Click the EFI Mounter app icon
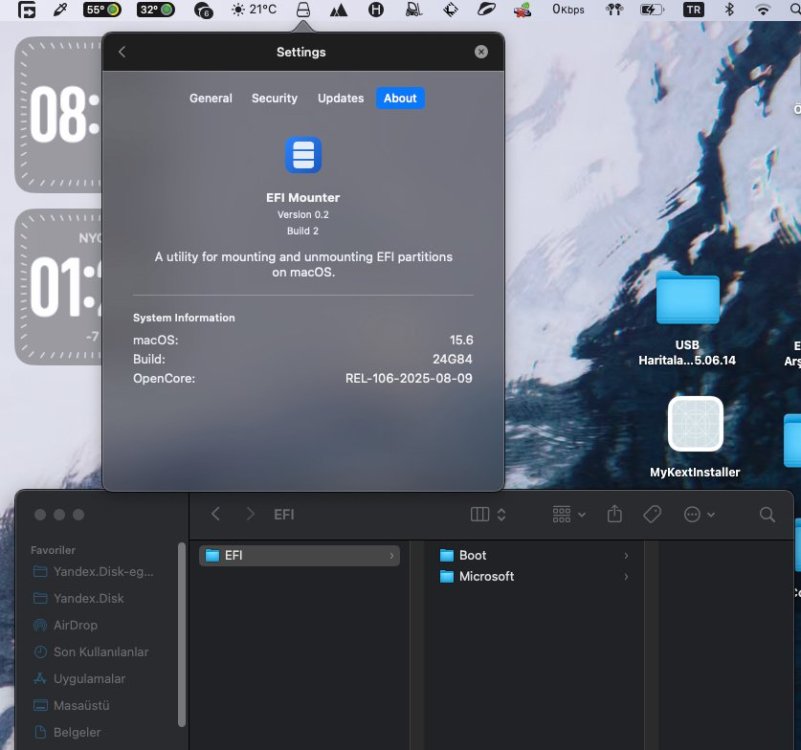Image resolution: width=801 pixels, height=750 pixels. pos(303,155)
